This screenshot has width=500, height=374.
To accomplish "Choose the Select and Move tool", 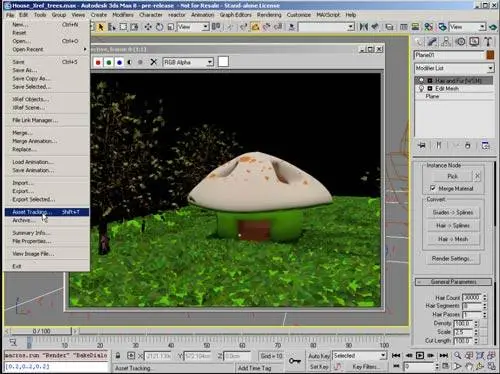I will point(148,27).
